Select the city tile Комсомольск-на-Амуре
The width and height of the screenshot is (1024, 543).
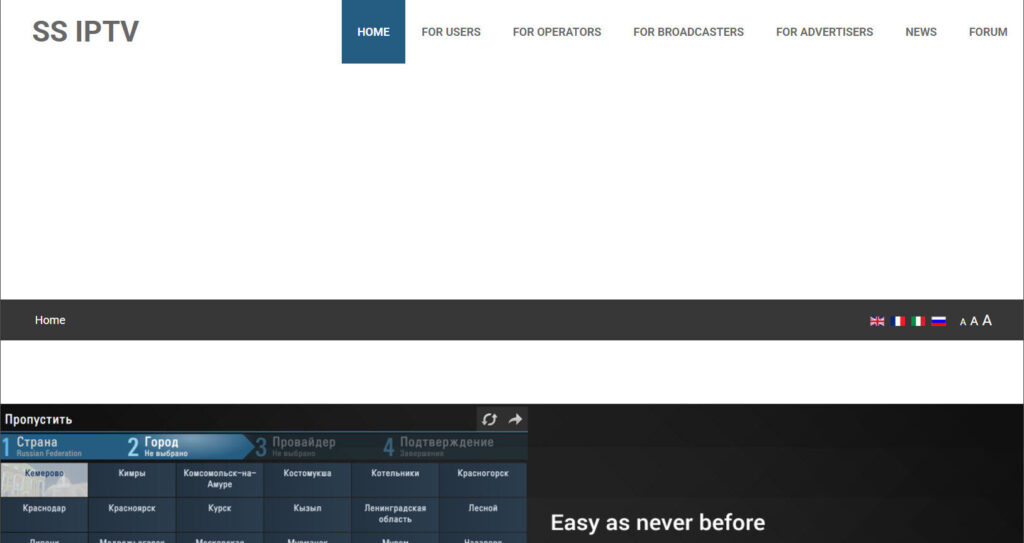[219, 480]
